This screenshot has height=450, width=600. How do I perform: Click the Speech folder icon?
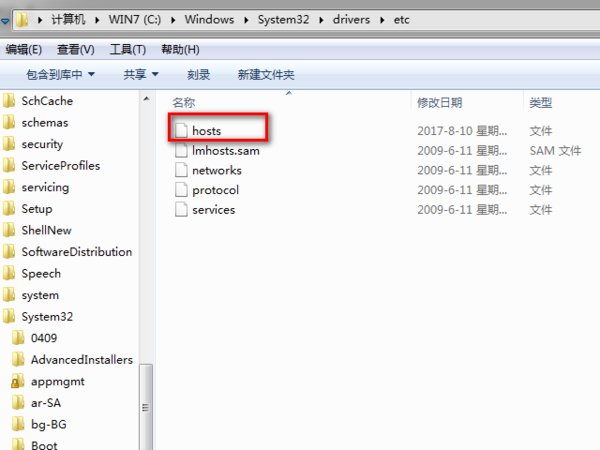click(9, 273)
